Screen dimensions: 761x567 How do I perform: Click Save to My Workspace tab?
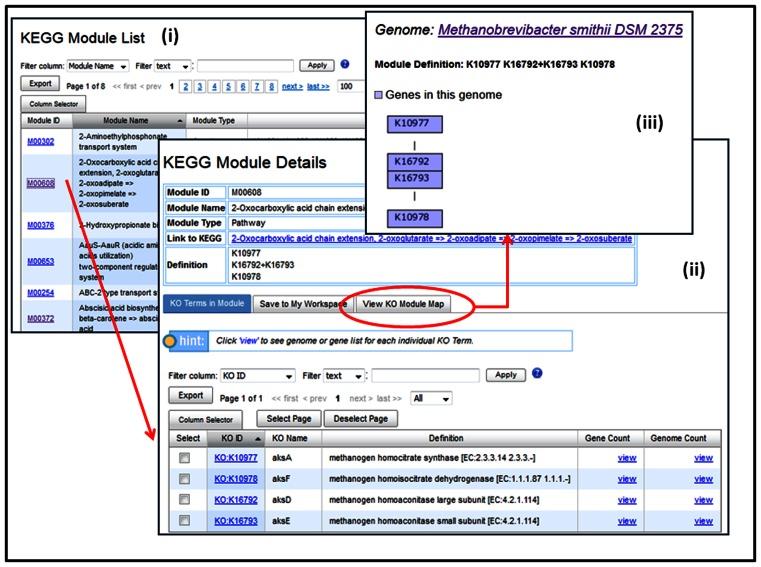click(x=303, y=304)
